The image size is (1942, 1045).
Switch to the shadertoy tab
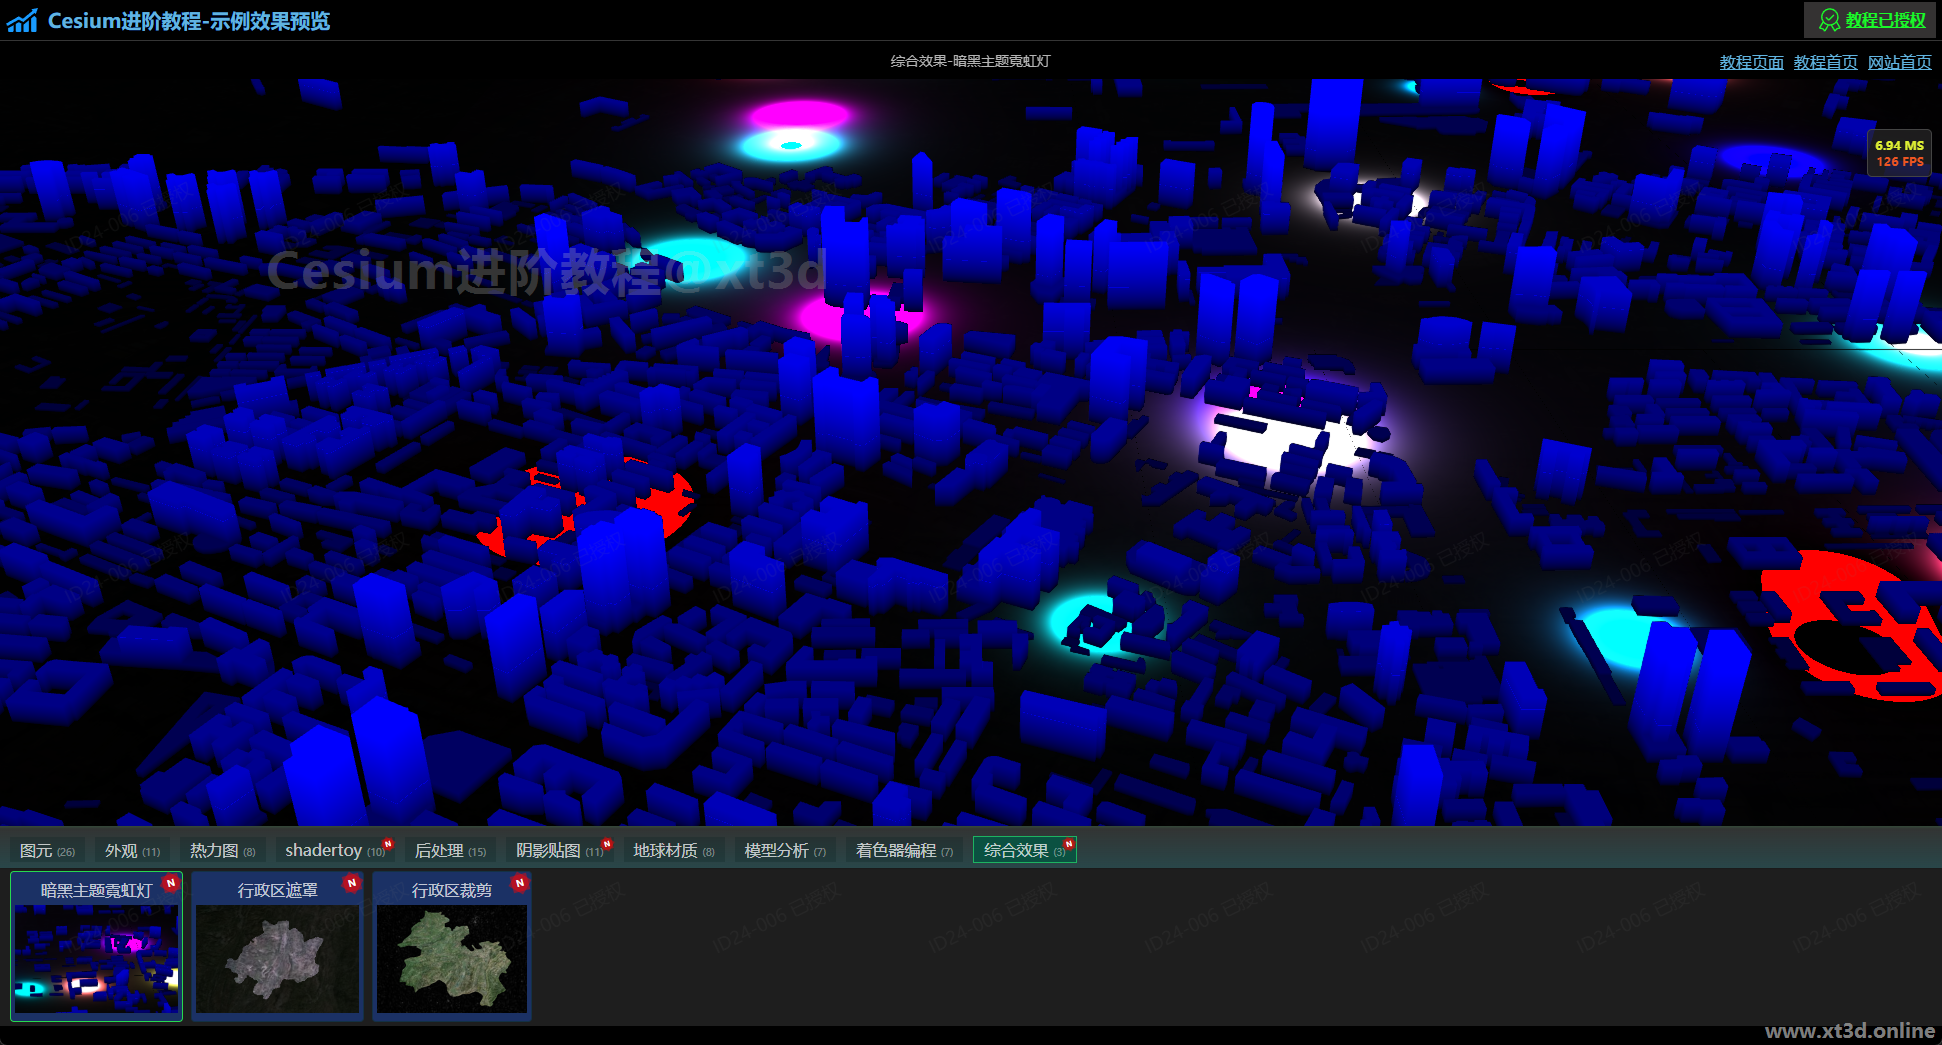(x=335, y=850)
